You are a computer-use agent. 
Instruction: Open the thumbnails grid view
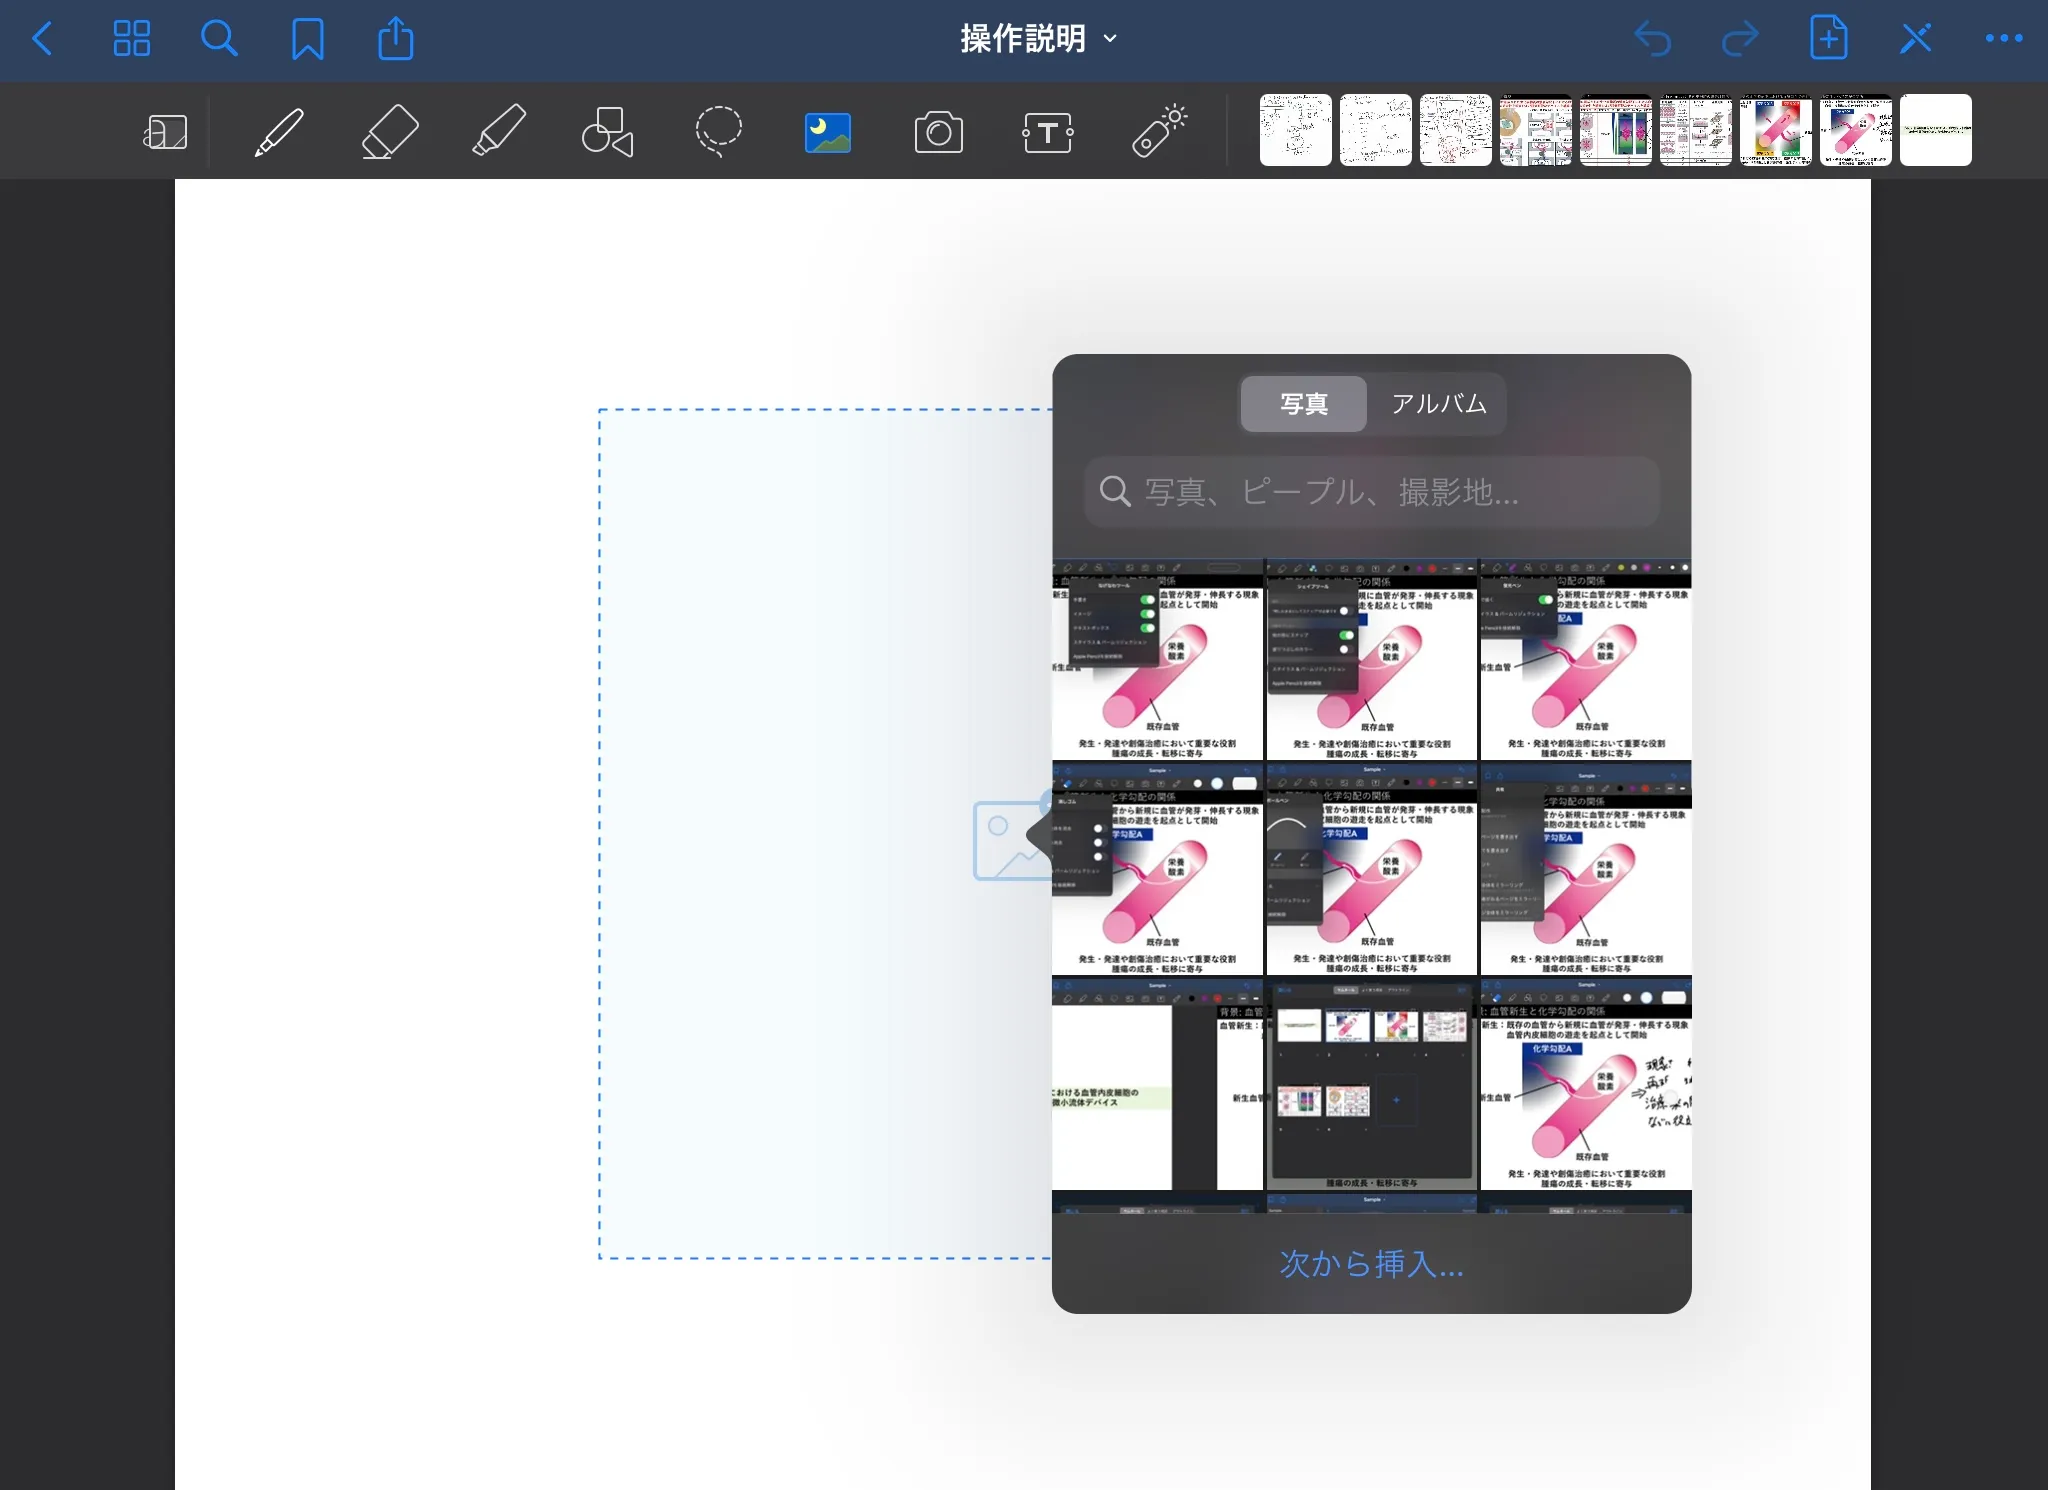click(x=131, y=39)
